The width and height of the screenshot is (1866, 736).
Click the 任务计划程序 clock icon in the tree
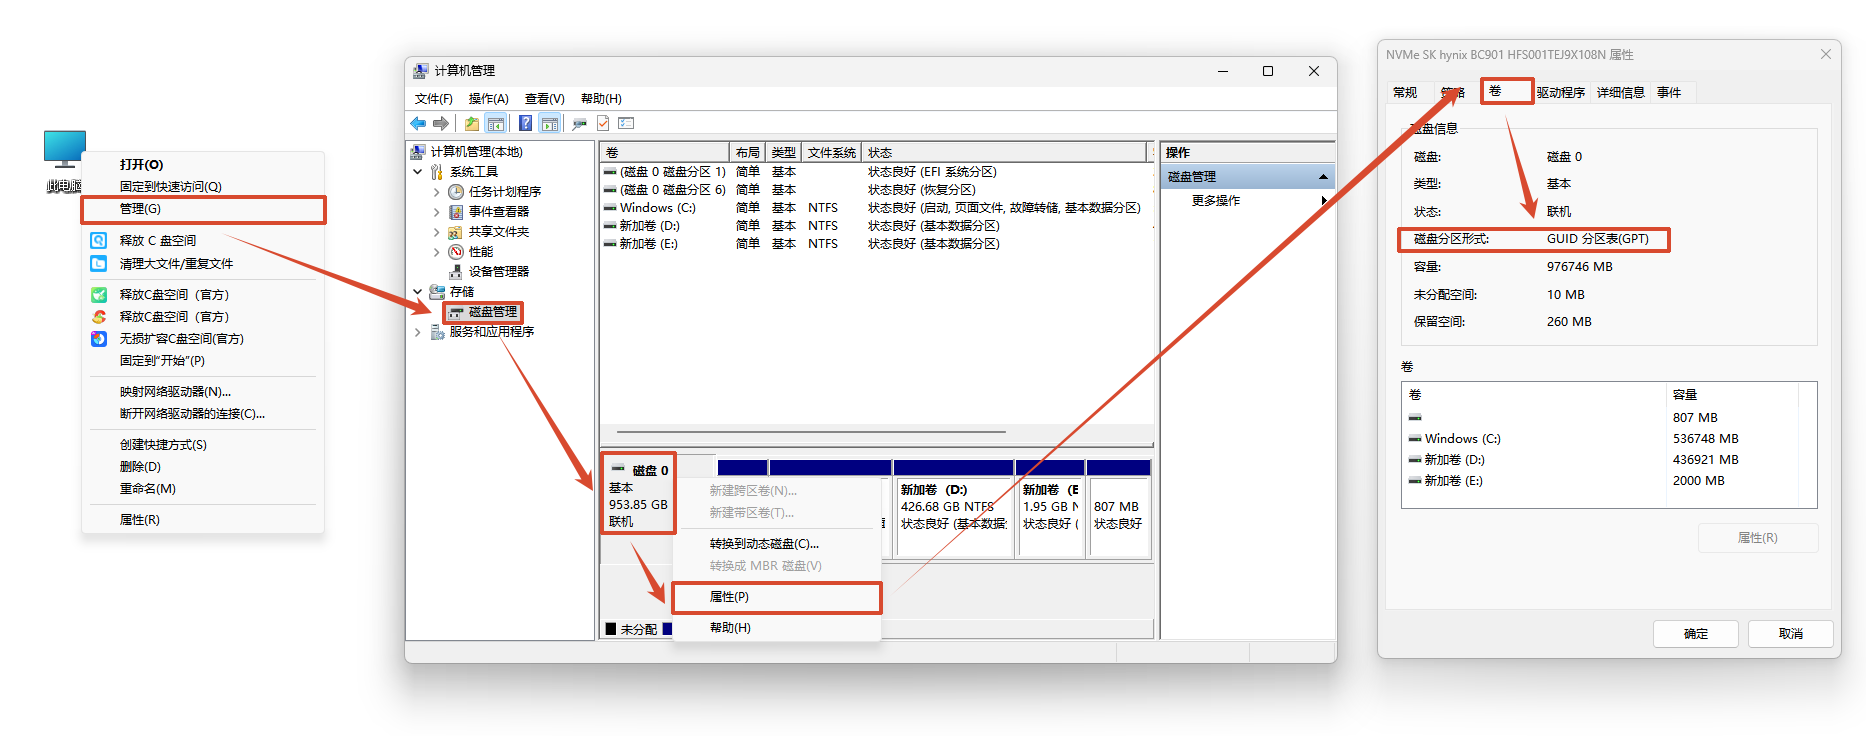(456, 192)
